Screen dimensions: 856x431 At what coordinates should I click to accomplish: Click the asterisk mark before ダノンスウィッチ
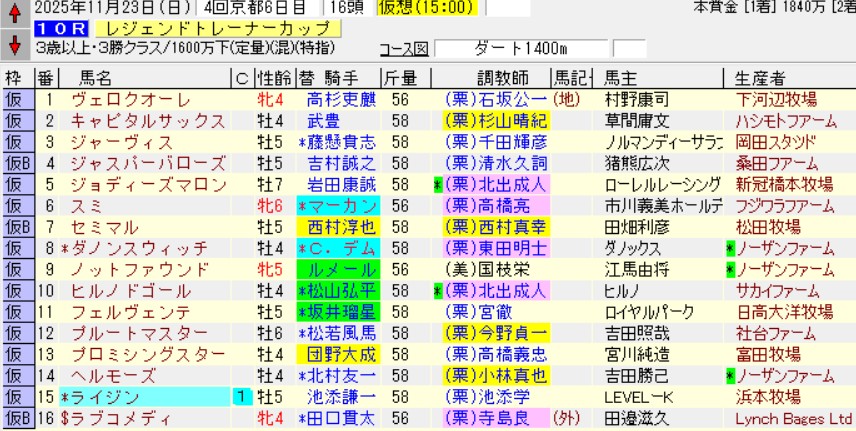[66, 247]
